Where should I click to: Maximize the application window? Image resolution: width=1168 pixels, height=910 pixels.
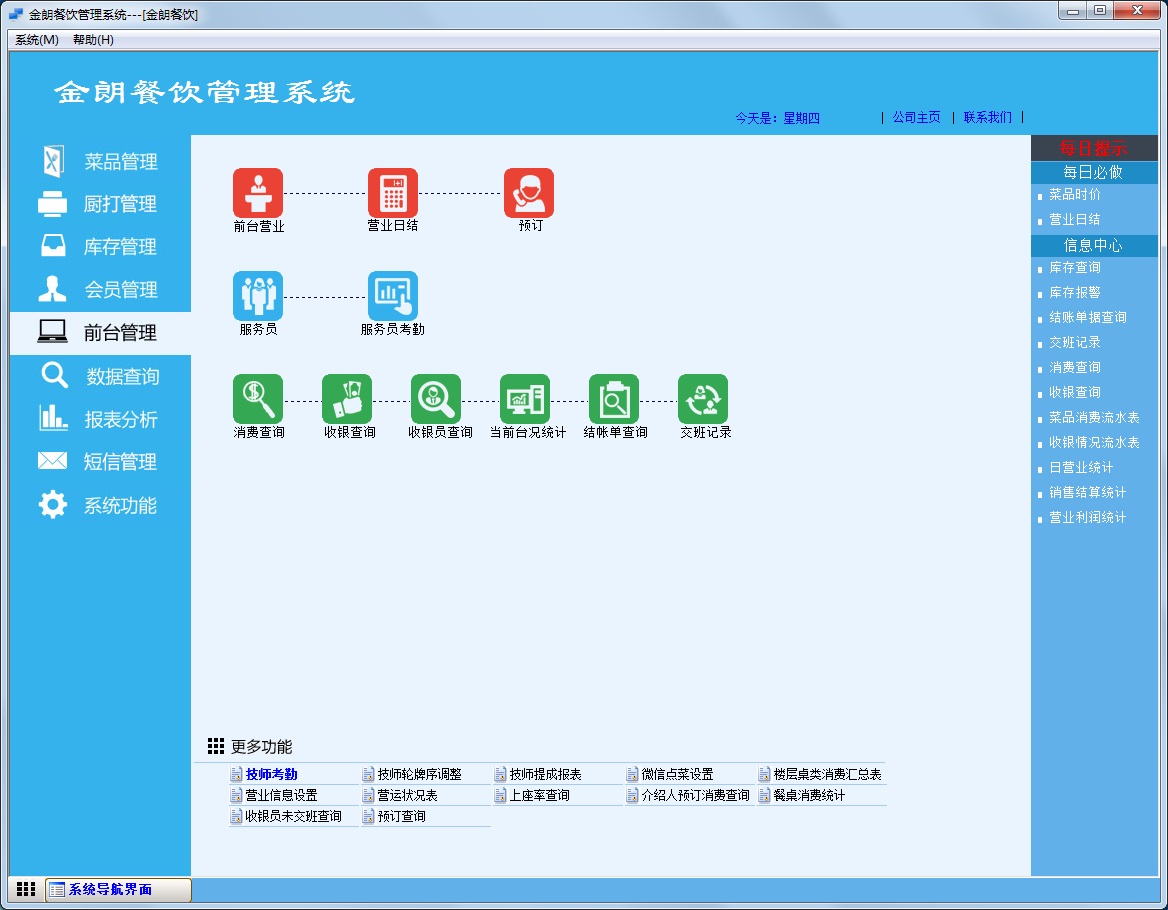click(x=1099, y=10)
